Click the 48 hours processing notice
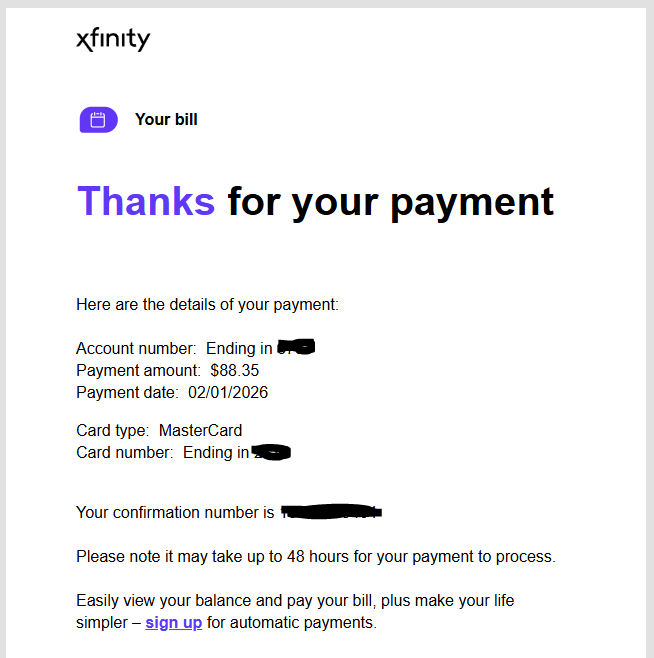The width and height of the screenshot is (654, 658). tap(315, 556)
